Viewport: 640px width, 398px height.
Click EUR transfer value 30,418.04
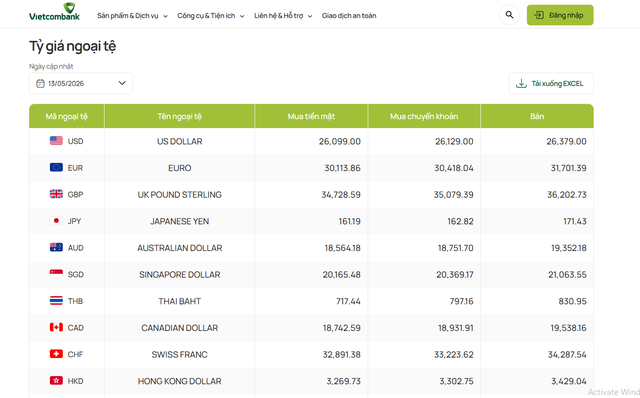453,168
